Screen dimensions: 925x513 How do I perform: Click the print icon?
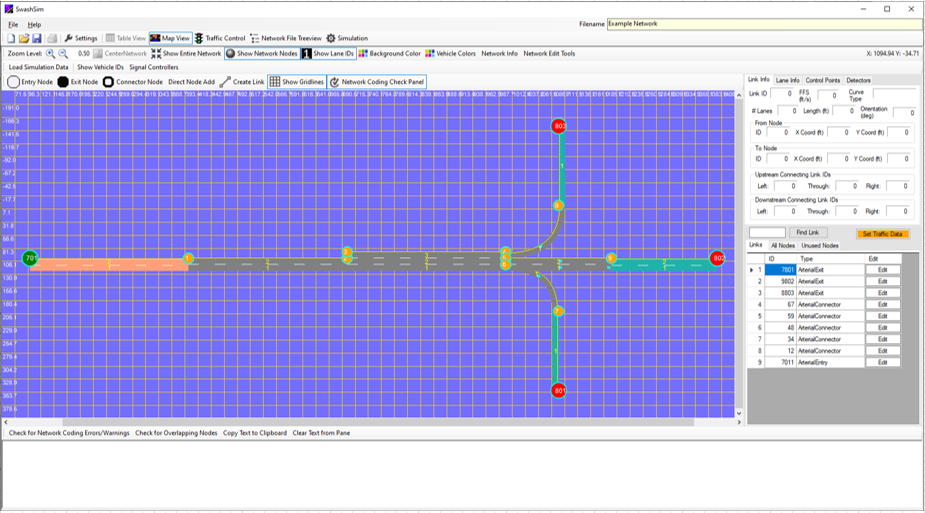coord(52,38)
